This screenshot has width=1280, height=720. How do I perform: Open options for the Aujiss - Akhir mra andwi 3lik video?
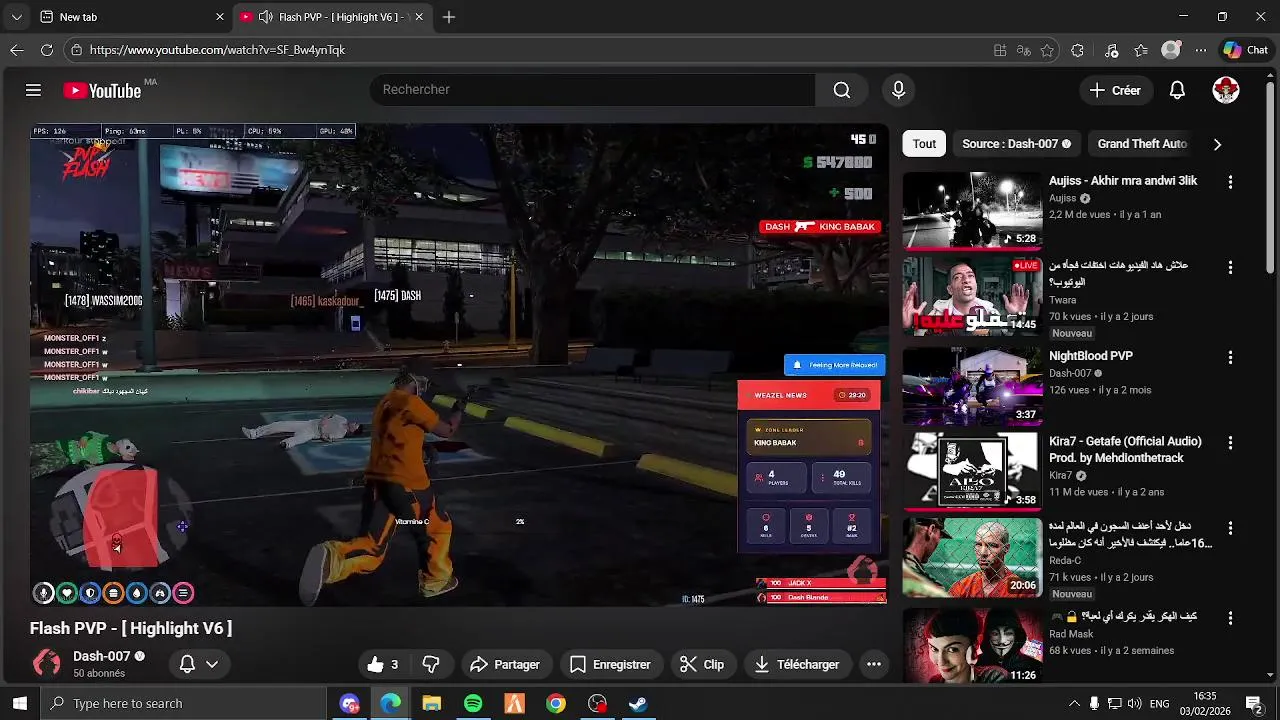tap(1230, 182)
